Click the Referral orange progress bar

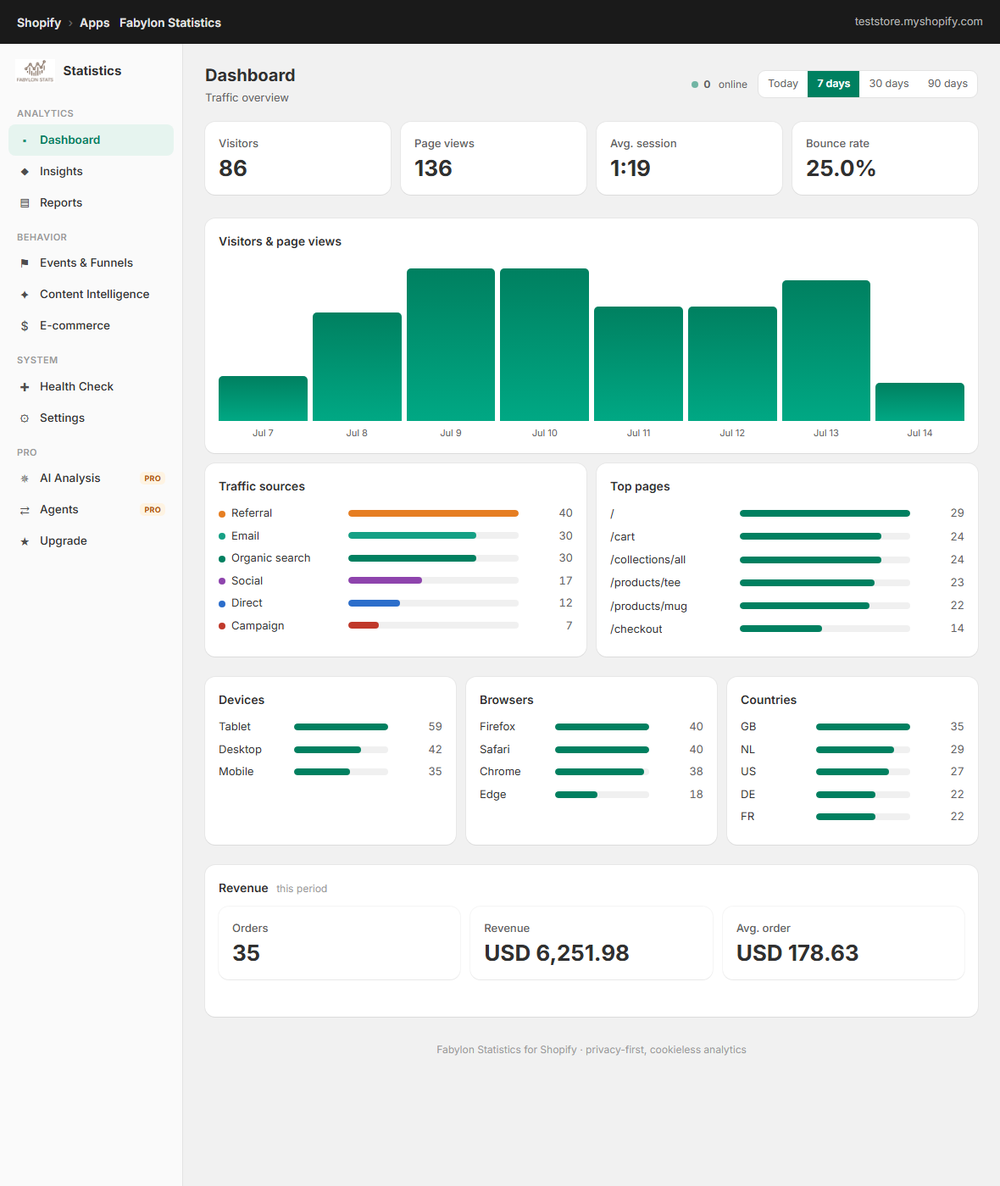(x=433, y=514)
